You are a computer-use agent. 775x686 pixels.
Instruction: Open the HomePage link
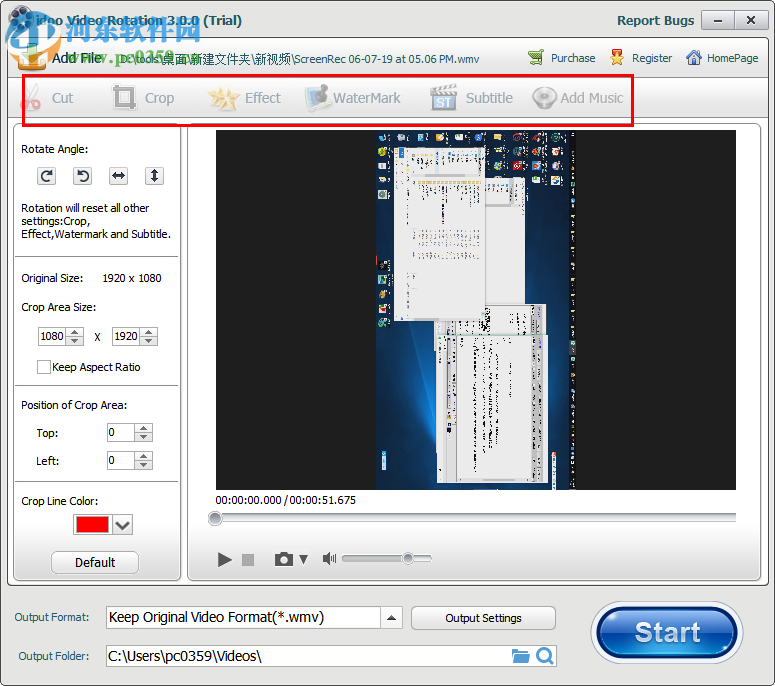pyautogui.click(x=722, y=58)
